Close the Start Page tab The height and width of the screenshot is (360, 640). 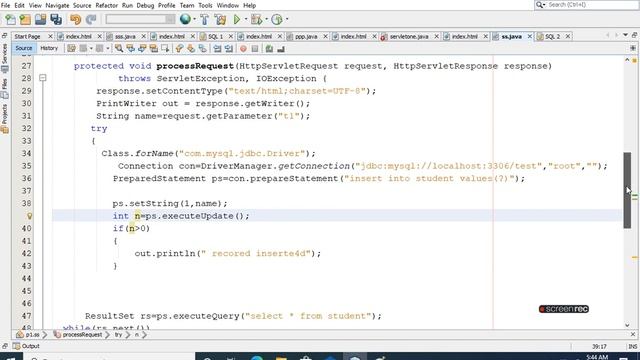[50, 36]
